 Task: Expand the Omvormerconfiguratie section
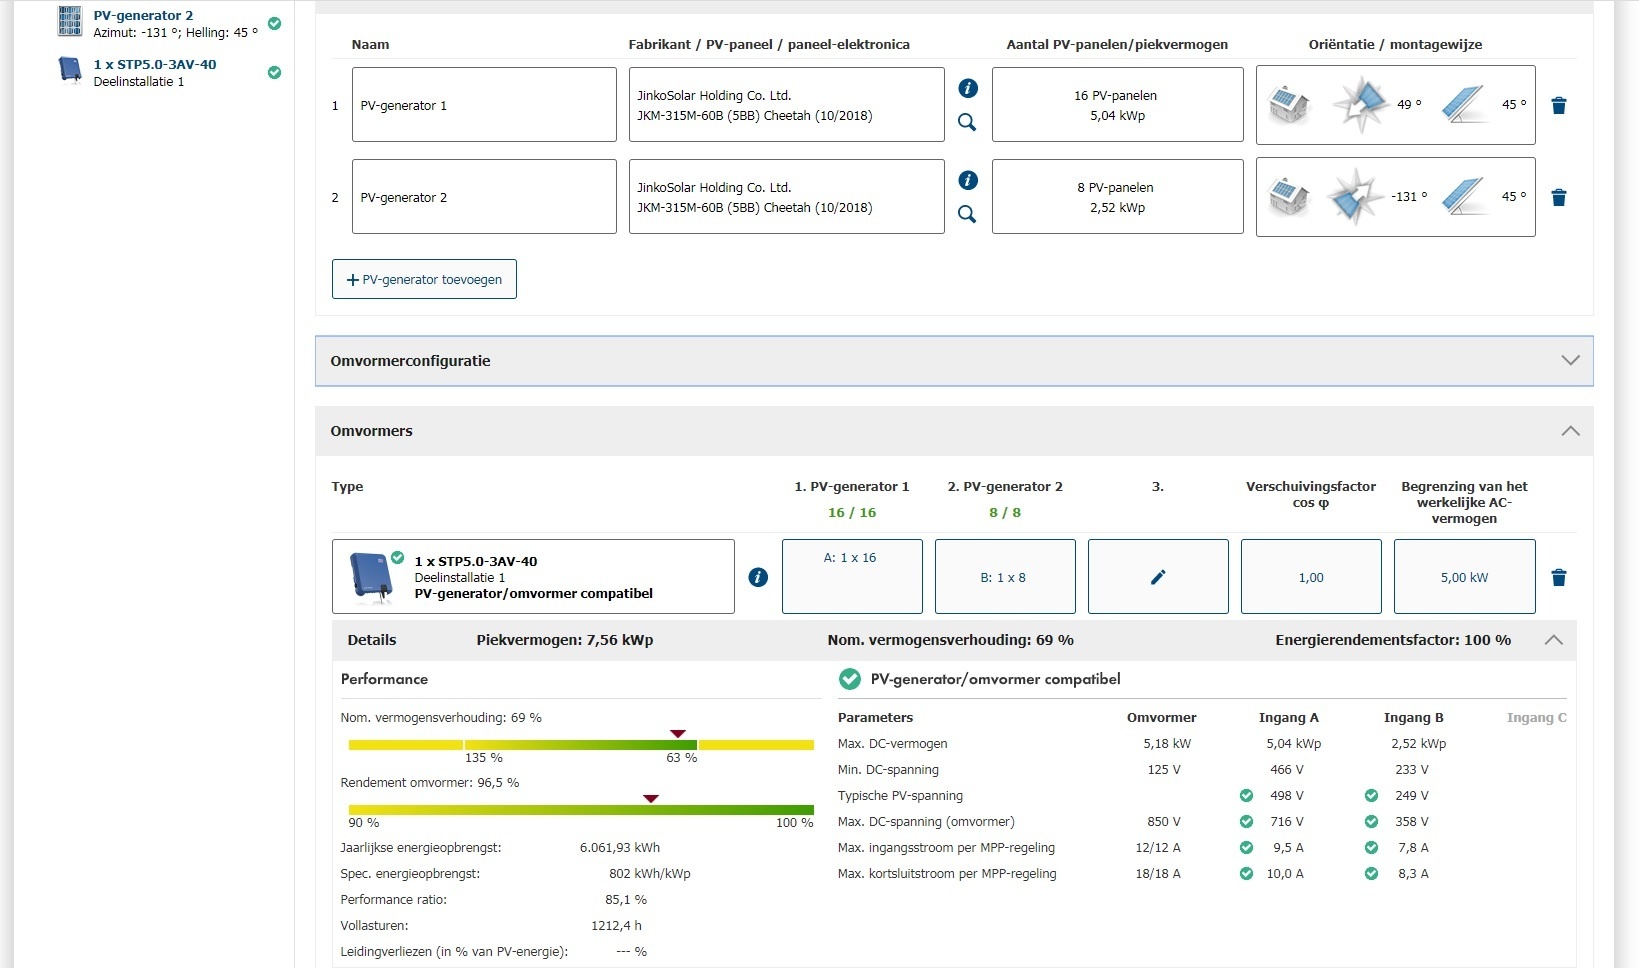[1570, 361]
